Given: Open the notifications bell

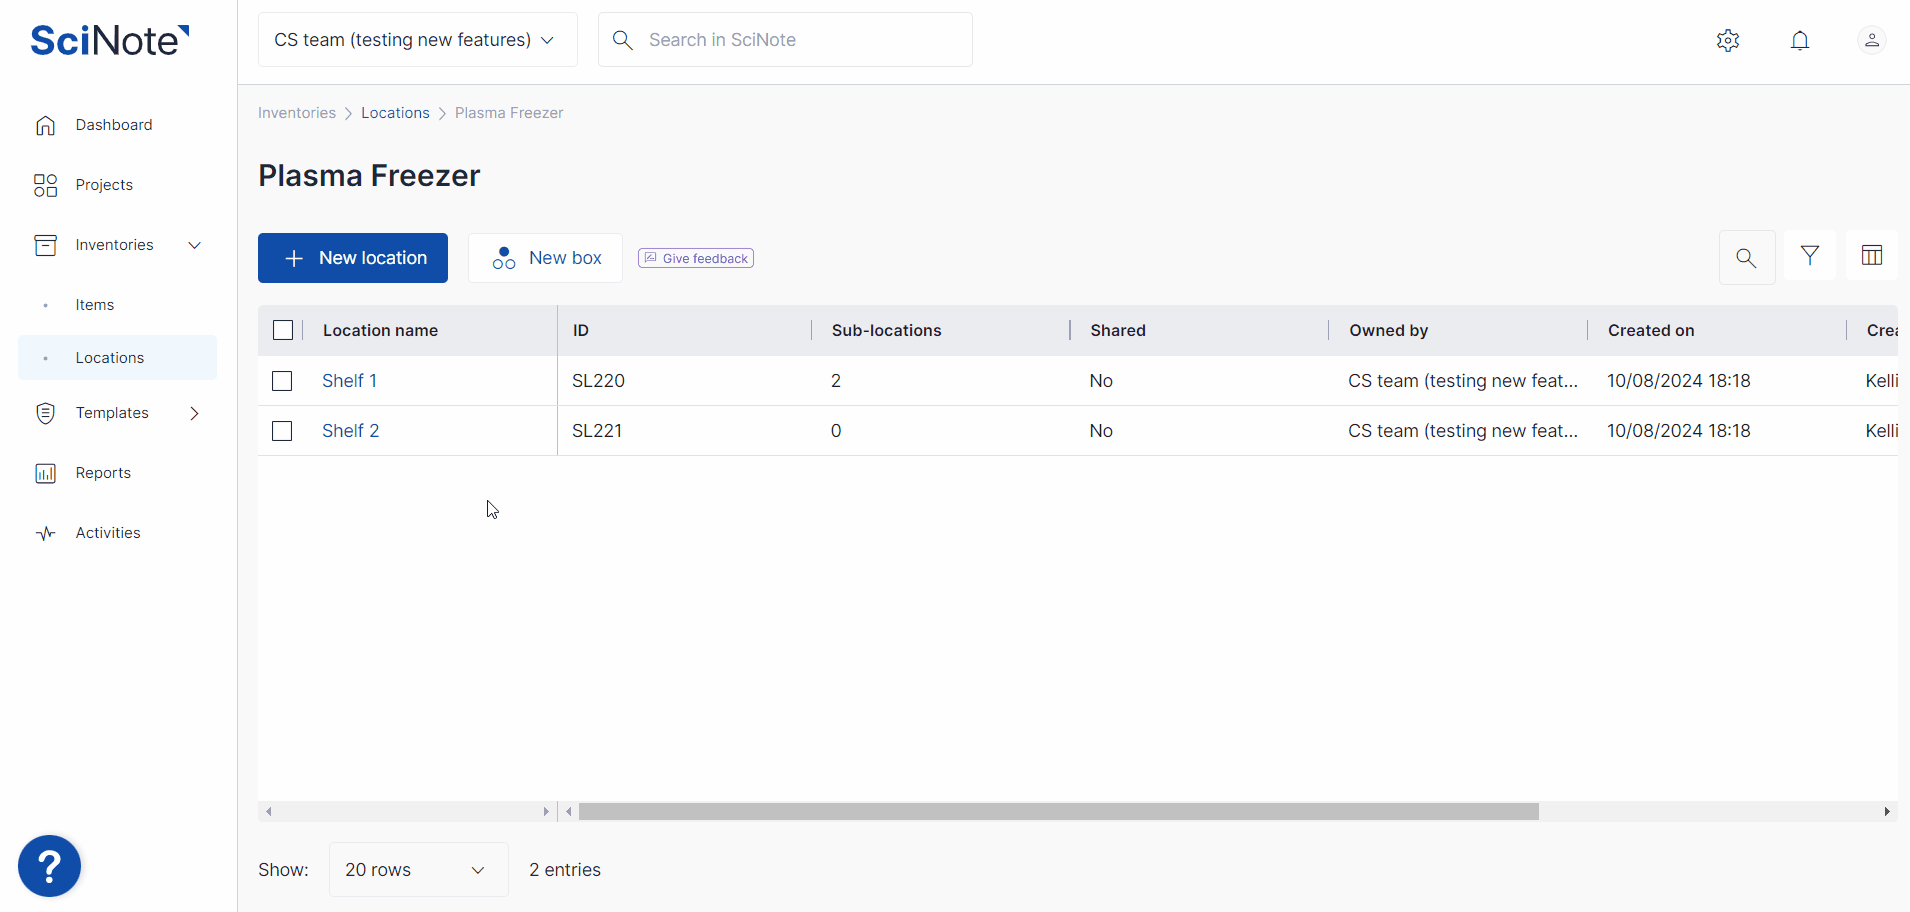Looking at the screenshot, I should (1800, 40).
